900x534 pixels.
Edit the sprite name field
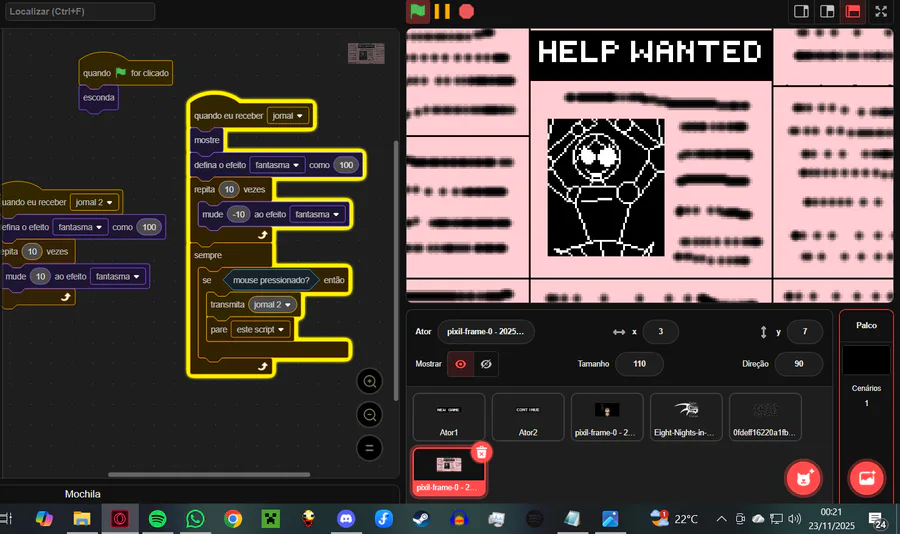click(486, 331)
